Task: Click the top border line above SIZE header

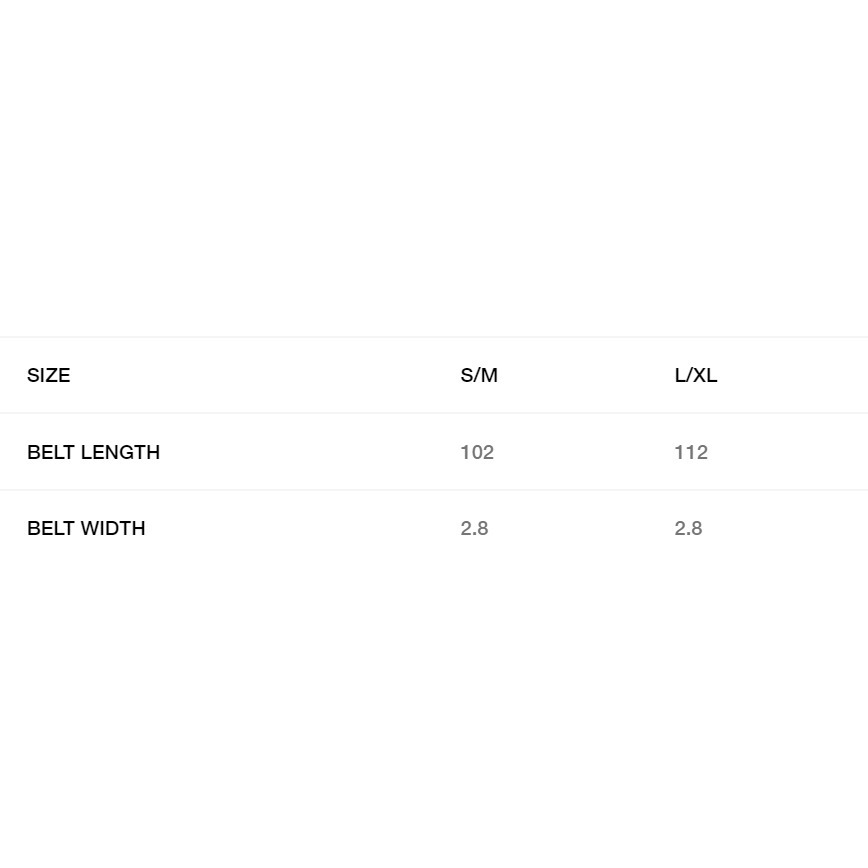Action: tap(434, 337)
